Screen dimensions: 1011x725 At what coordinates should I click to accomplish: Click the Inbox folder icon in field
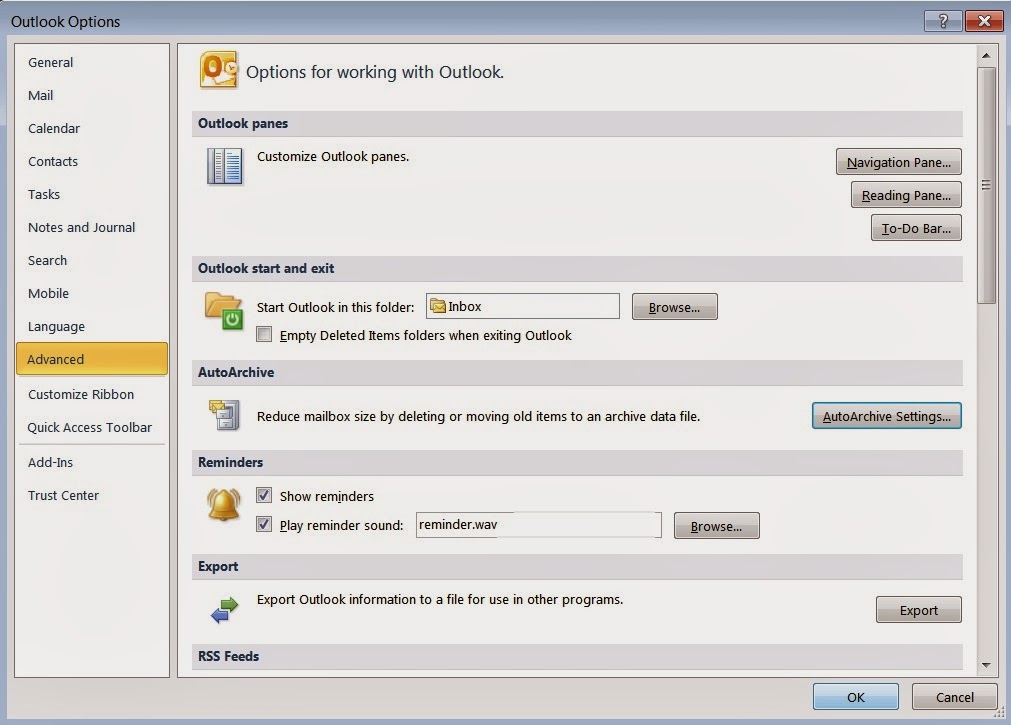pos(438,306)
